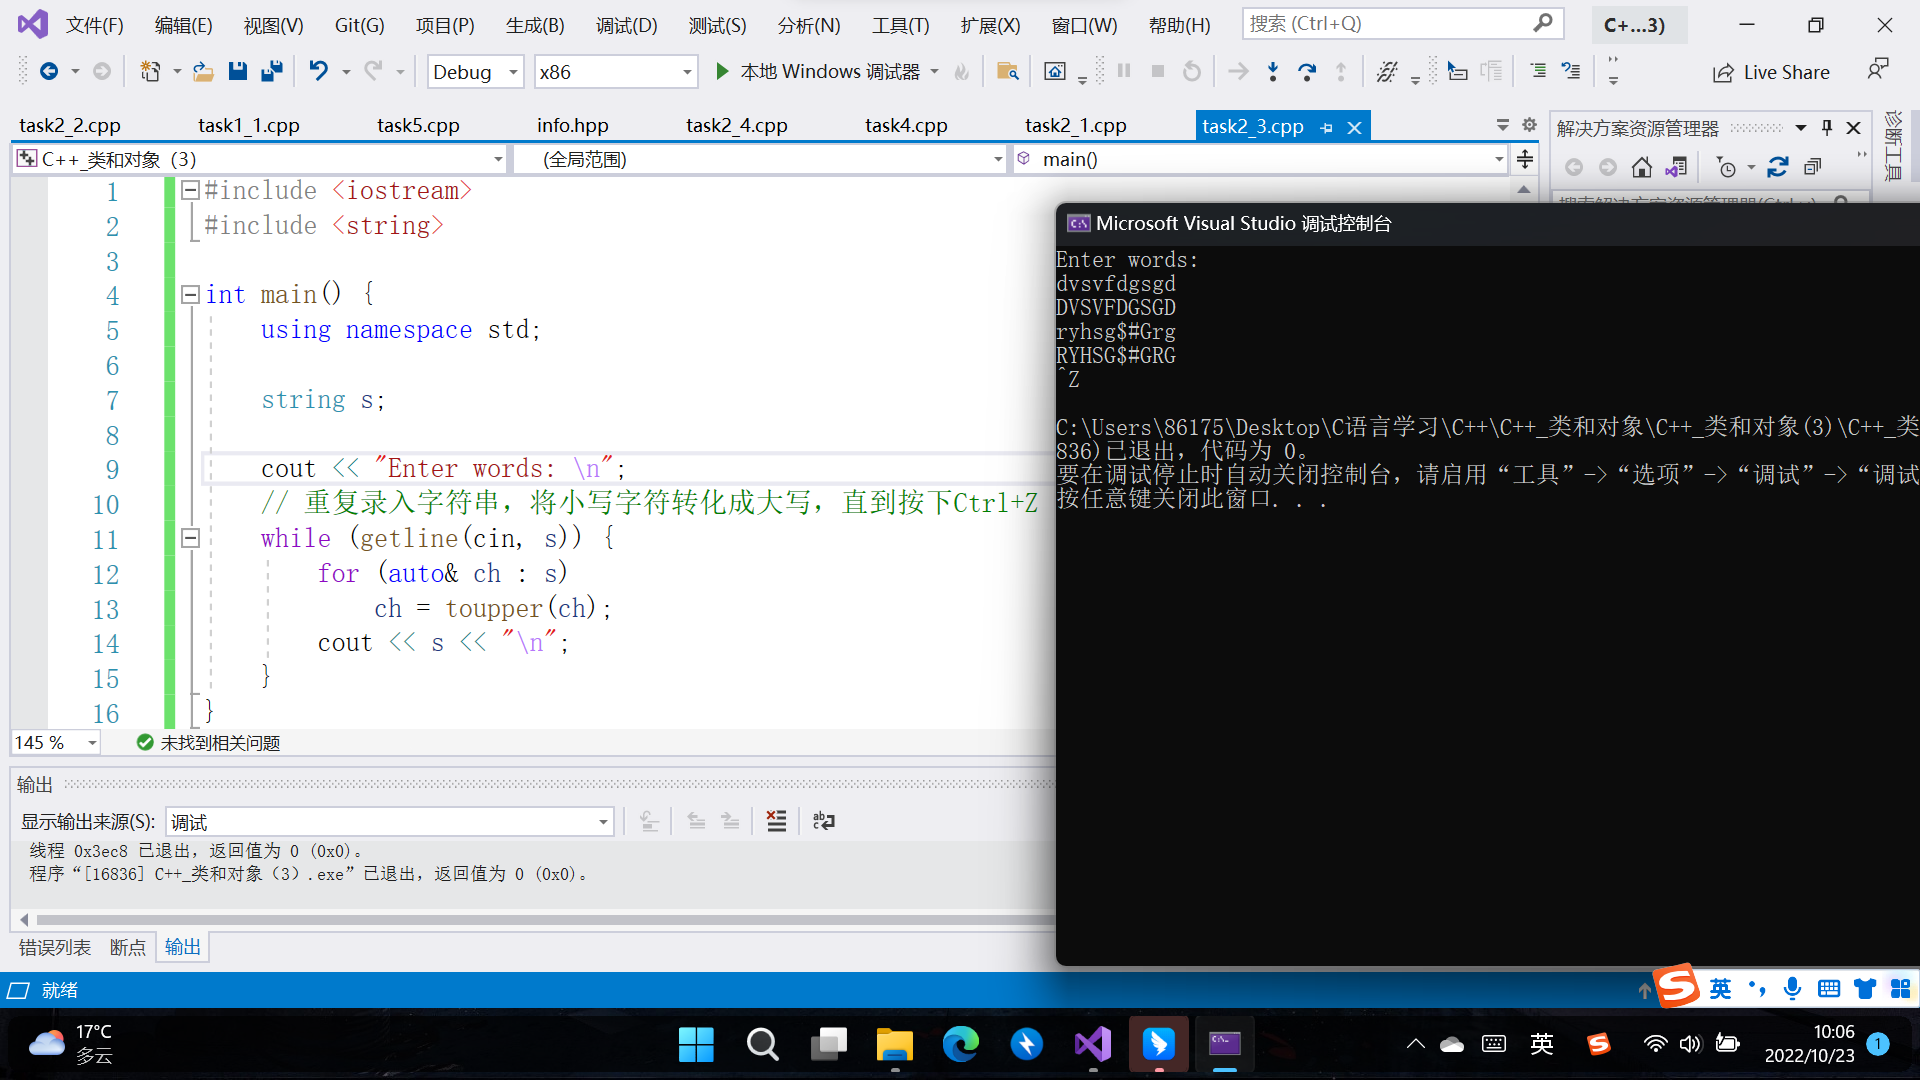
Task: Collapse the while loop block
Action: [190, 538]
